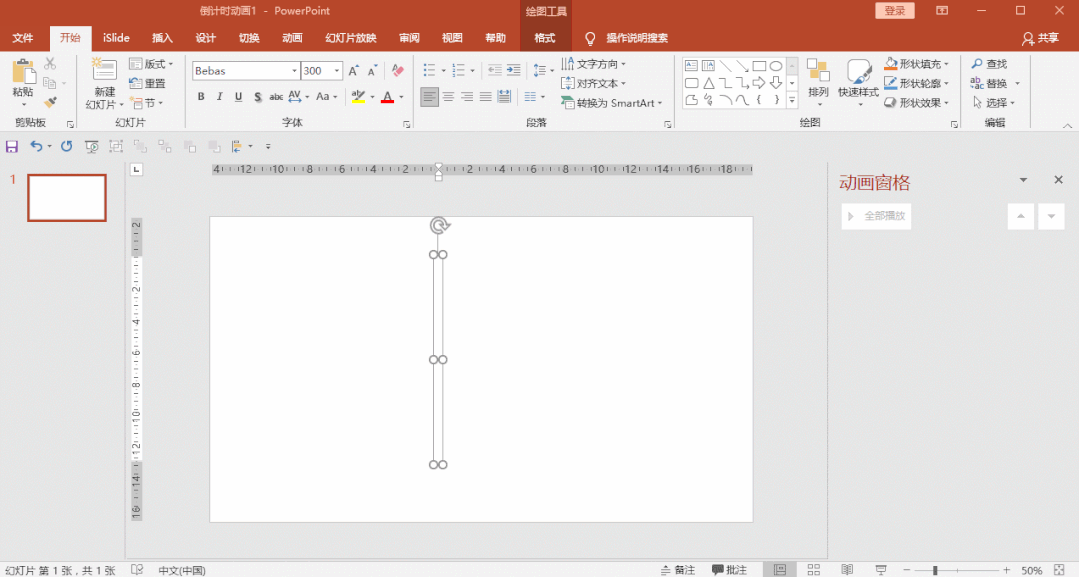The width and height of the screenshot is (1079, 577).
Task: Click the Paste (粘贴) clipboard icon
Action: [23, 72]
